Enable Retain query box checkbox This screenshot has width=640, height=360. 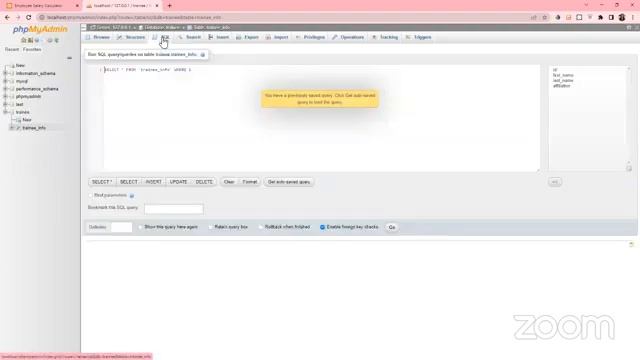(x=211, y=227)
